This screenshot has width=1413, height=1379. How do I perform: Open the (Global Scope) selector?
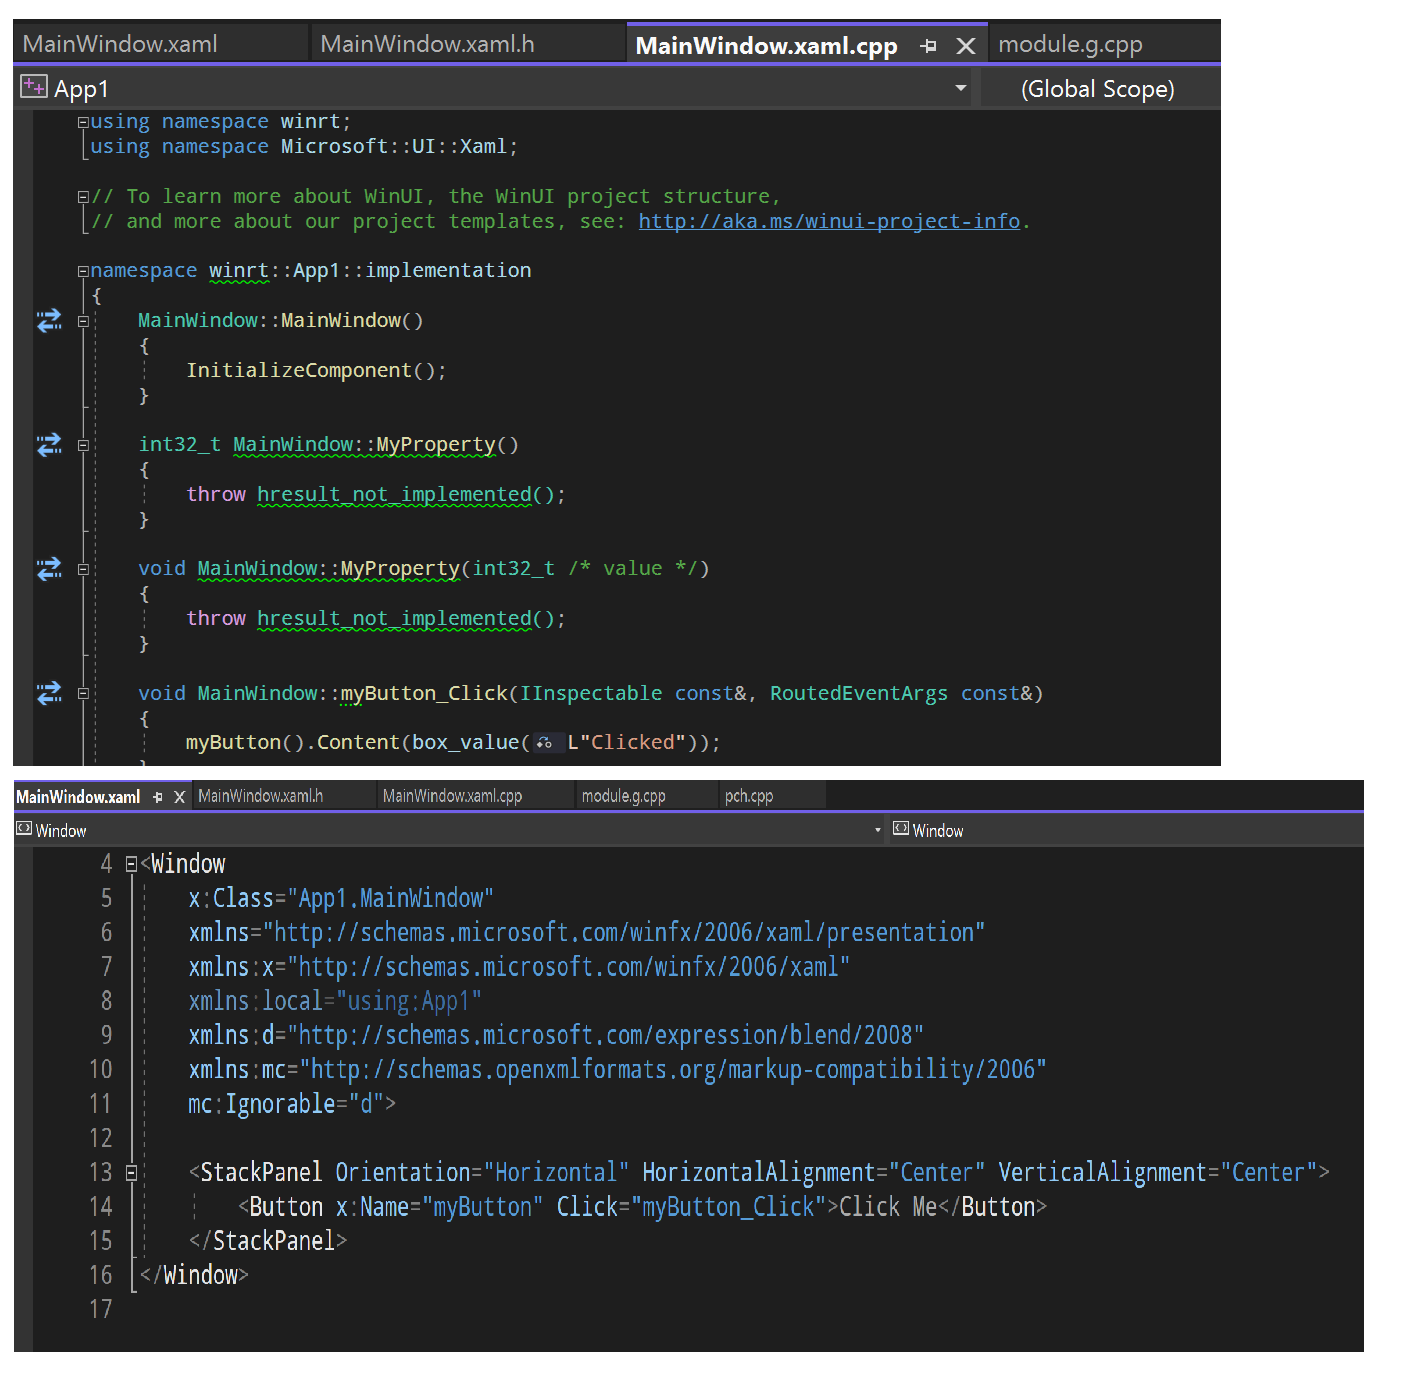1098,89
